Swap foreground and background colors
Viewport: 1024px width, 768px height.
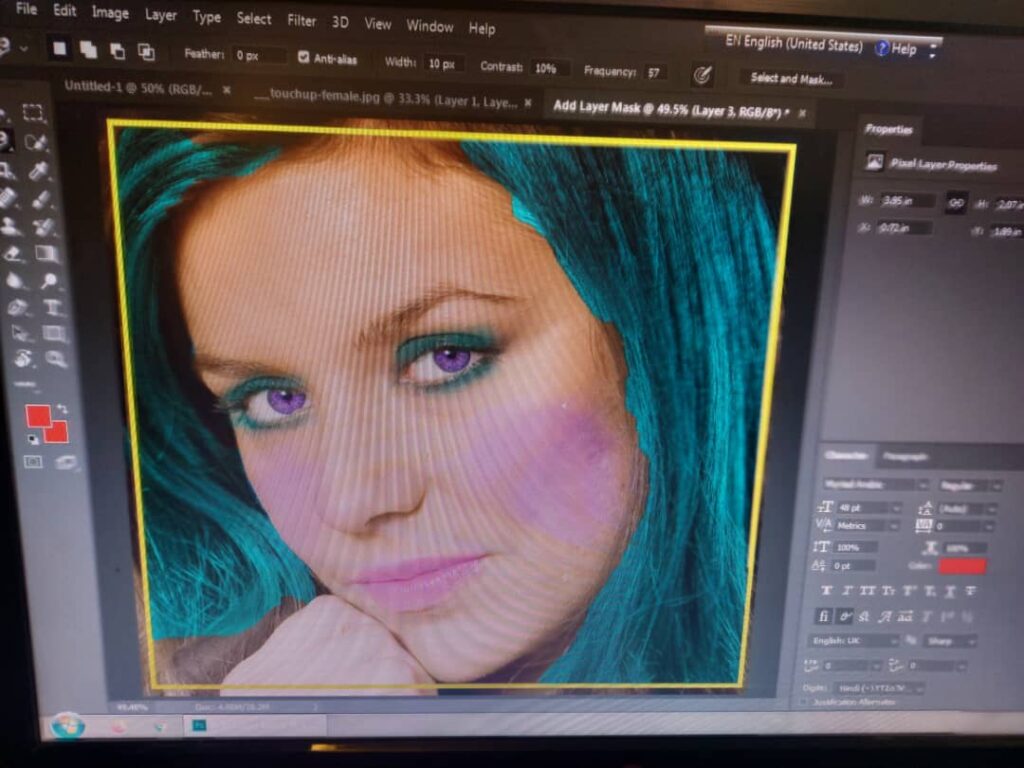(x=63, y=408)
